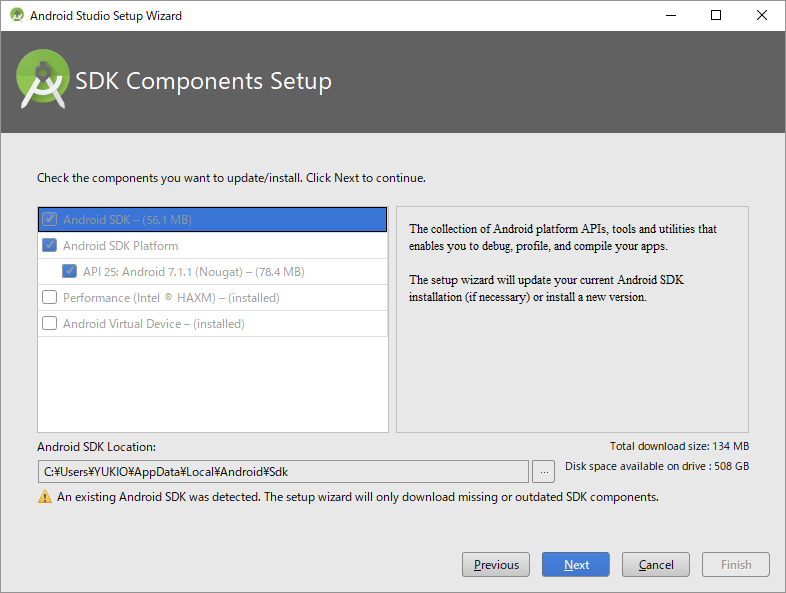
Task: Focus the Android SDK Location path field
Action: [282, 472]
